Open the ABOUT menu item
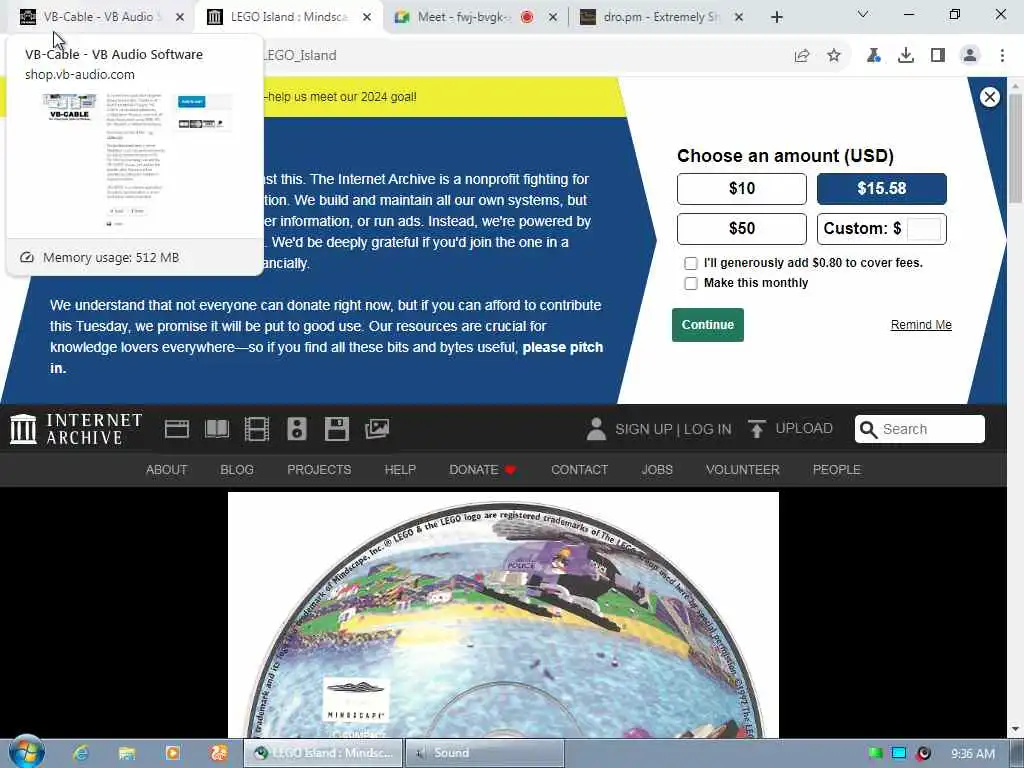This screenshot has height=768, width=1024. click(167, 470)
